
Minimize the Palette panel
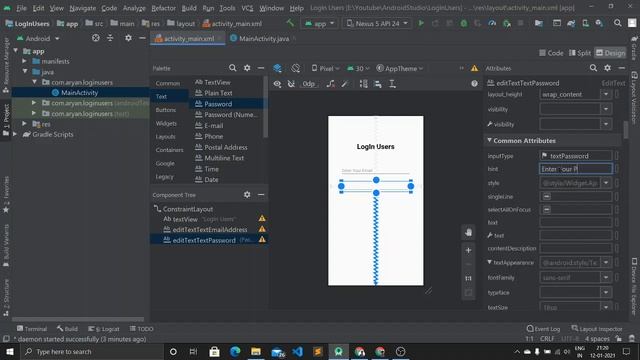[x=261, y=68]
